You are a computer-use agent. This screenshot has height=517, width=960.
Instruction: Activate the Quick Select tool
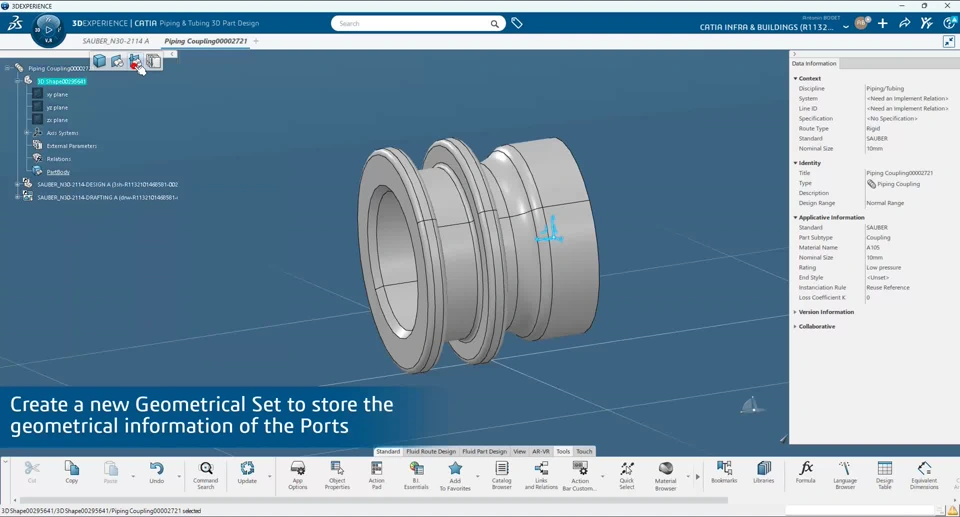626,475
